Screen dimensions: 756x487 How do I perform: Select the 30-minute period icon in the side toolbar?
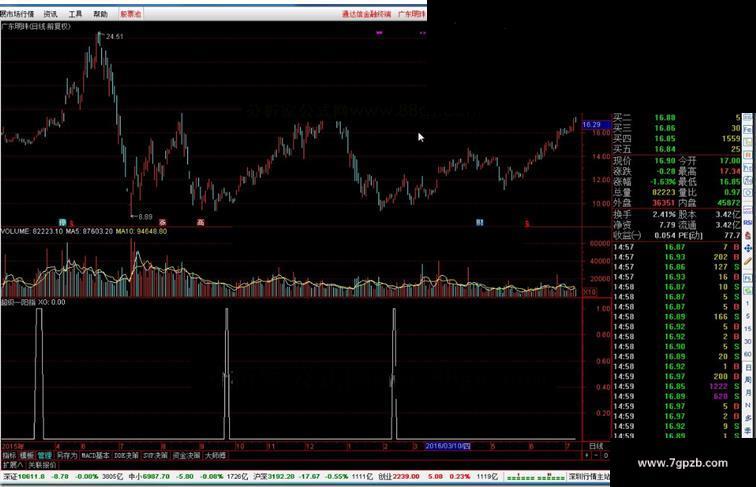click(x=748, y=341)
